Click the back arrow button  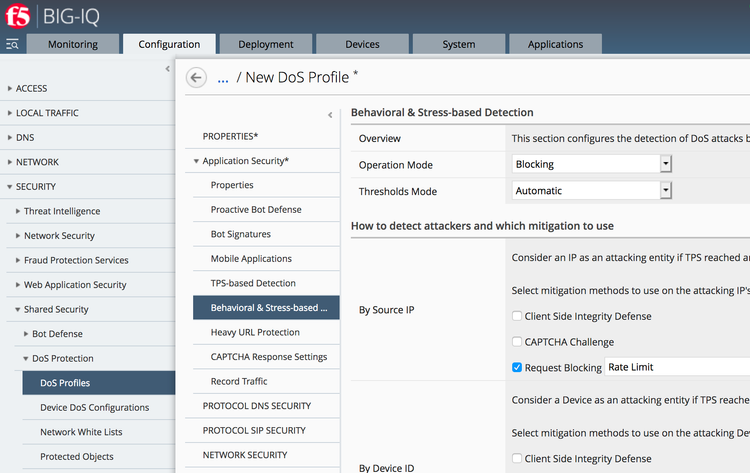point(196,78)
